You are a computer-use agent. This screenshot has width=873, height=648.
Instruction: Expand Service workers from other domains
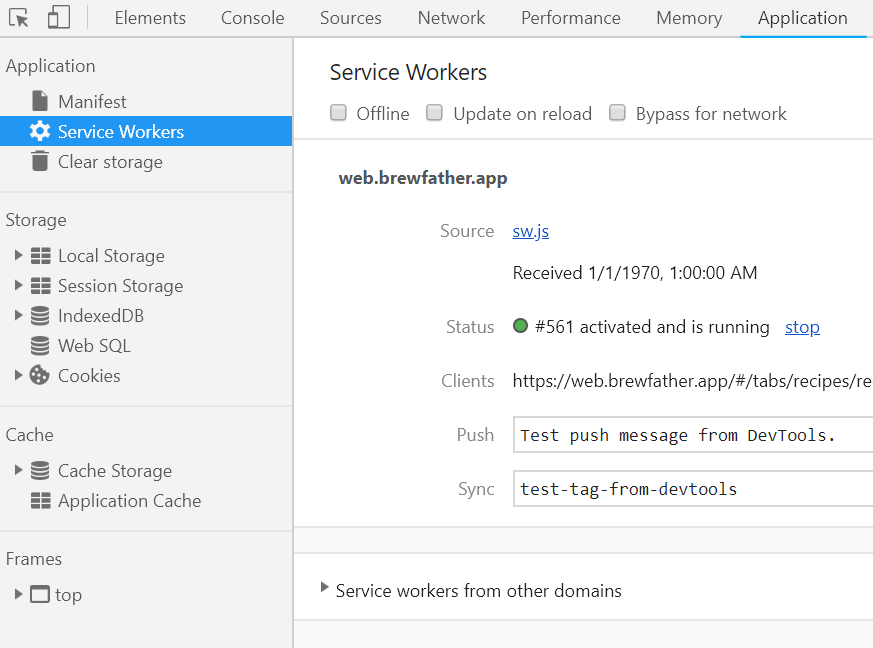(x=325, y=587)
